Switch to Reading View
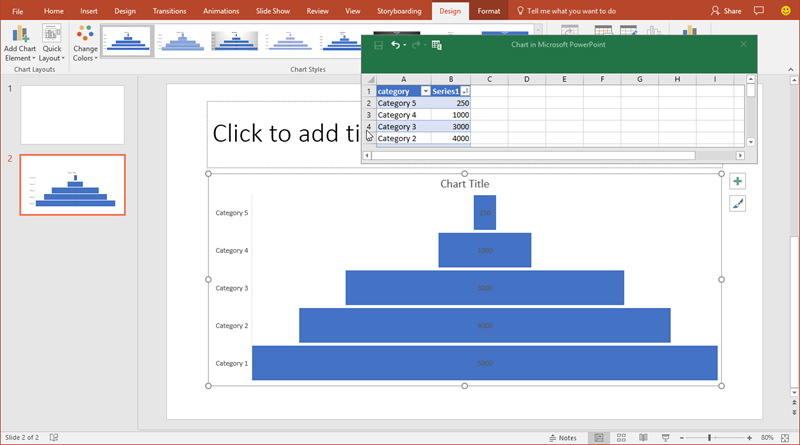Image resolution: width=800 pixels, height=445 pixels. 643,438
